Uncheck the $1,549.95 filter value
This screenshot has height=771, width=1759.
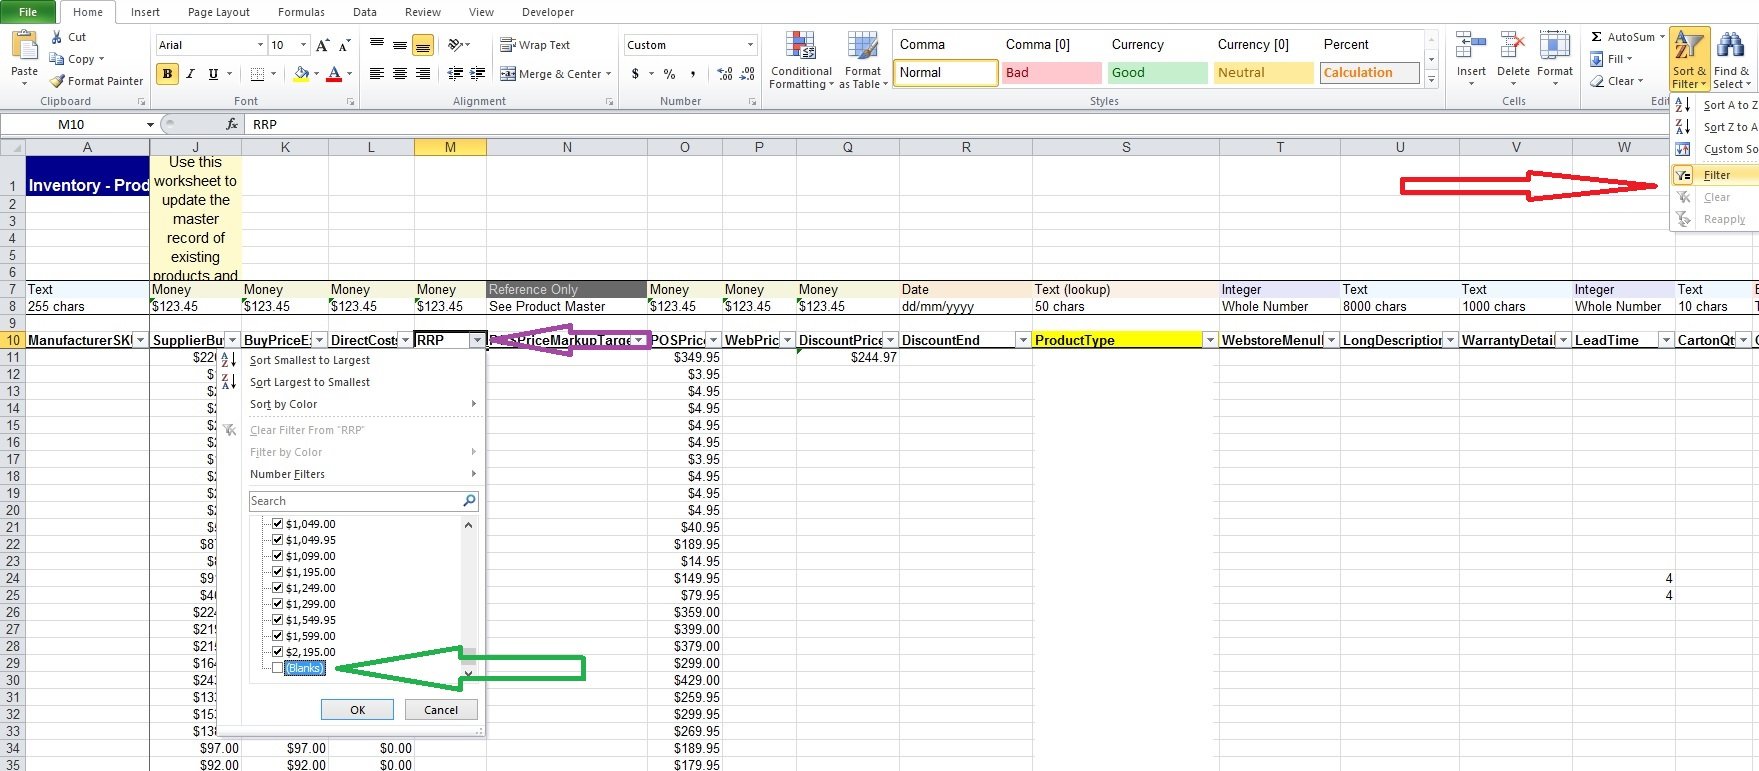point(278,620)
